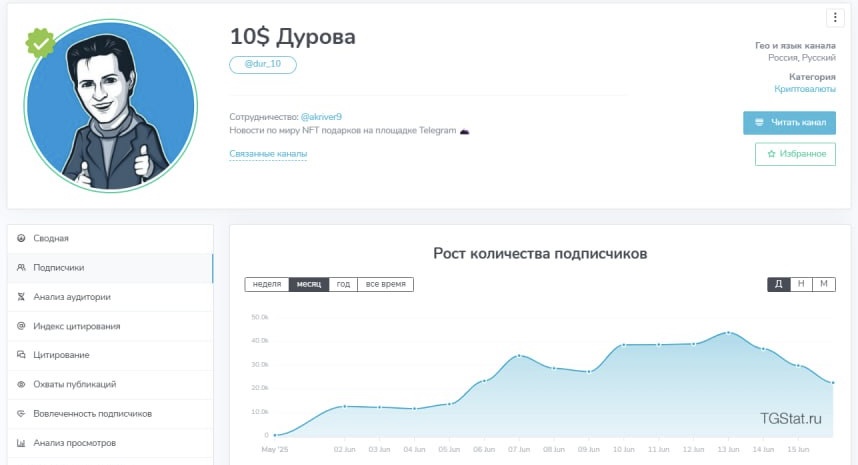Image resolution: width=858 pixels, height=465 pixels.
Task: Open the Сводная section
Action: click(110, 239)
